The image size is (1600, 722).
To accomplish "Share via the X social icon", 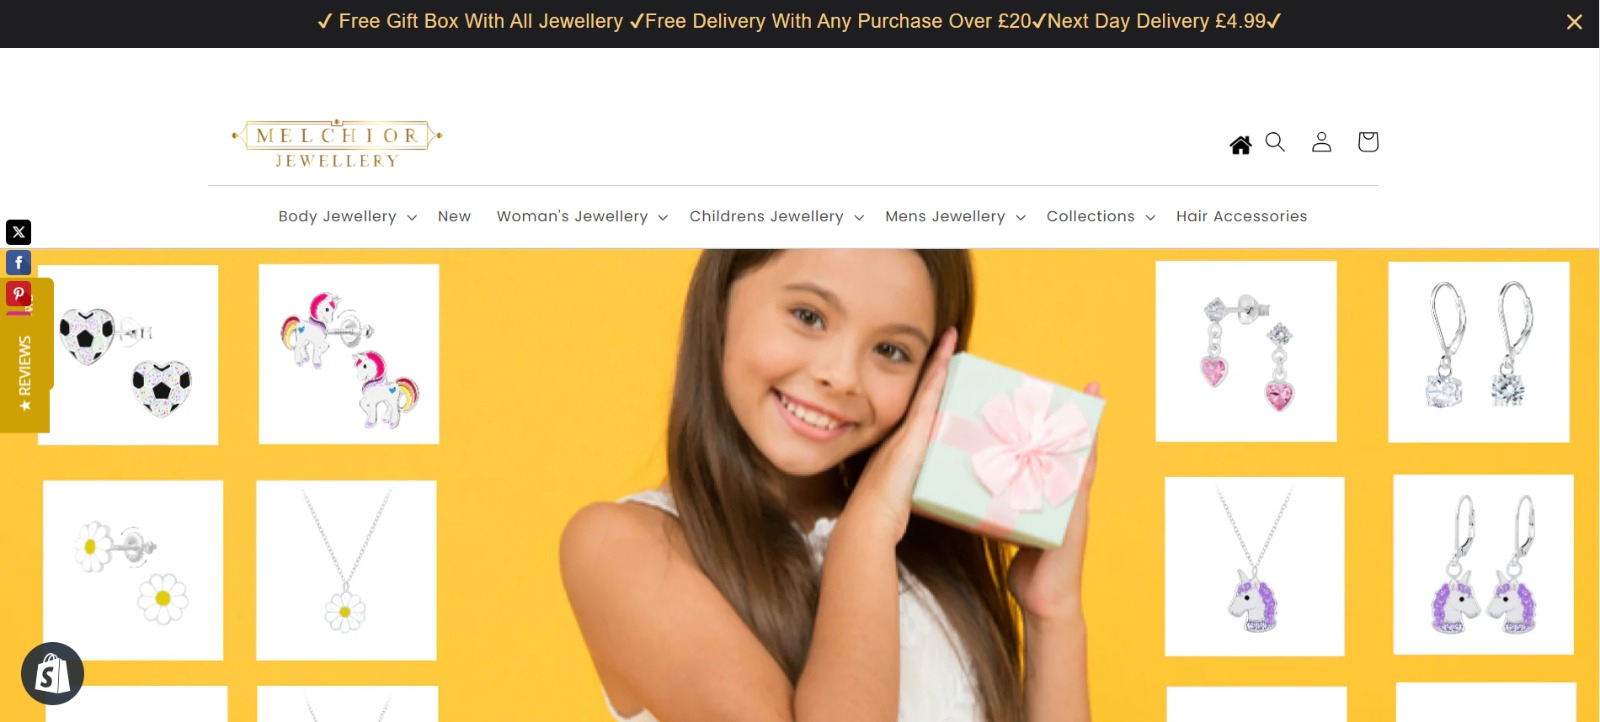I will (19, 232).
